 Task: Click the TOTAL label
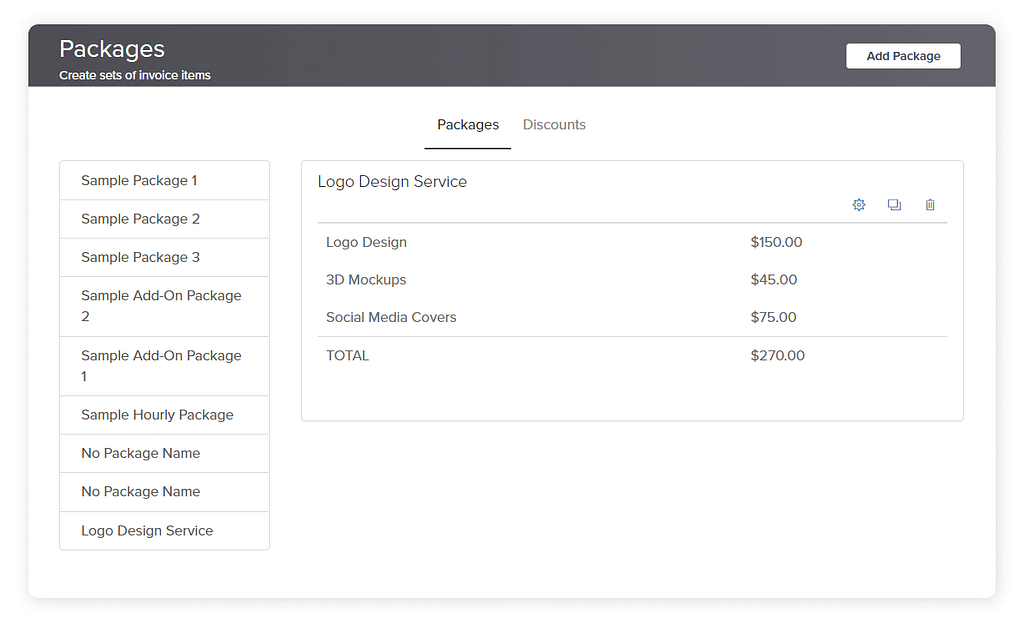[347, 356]
